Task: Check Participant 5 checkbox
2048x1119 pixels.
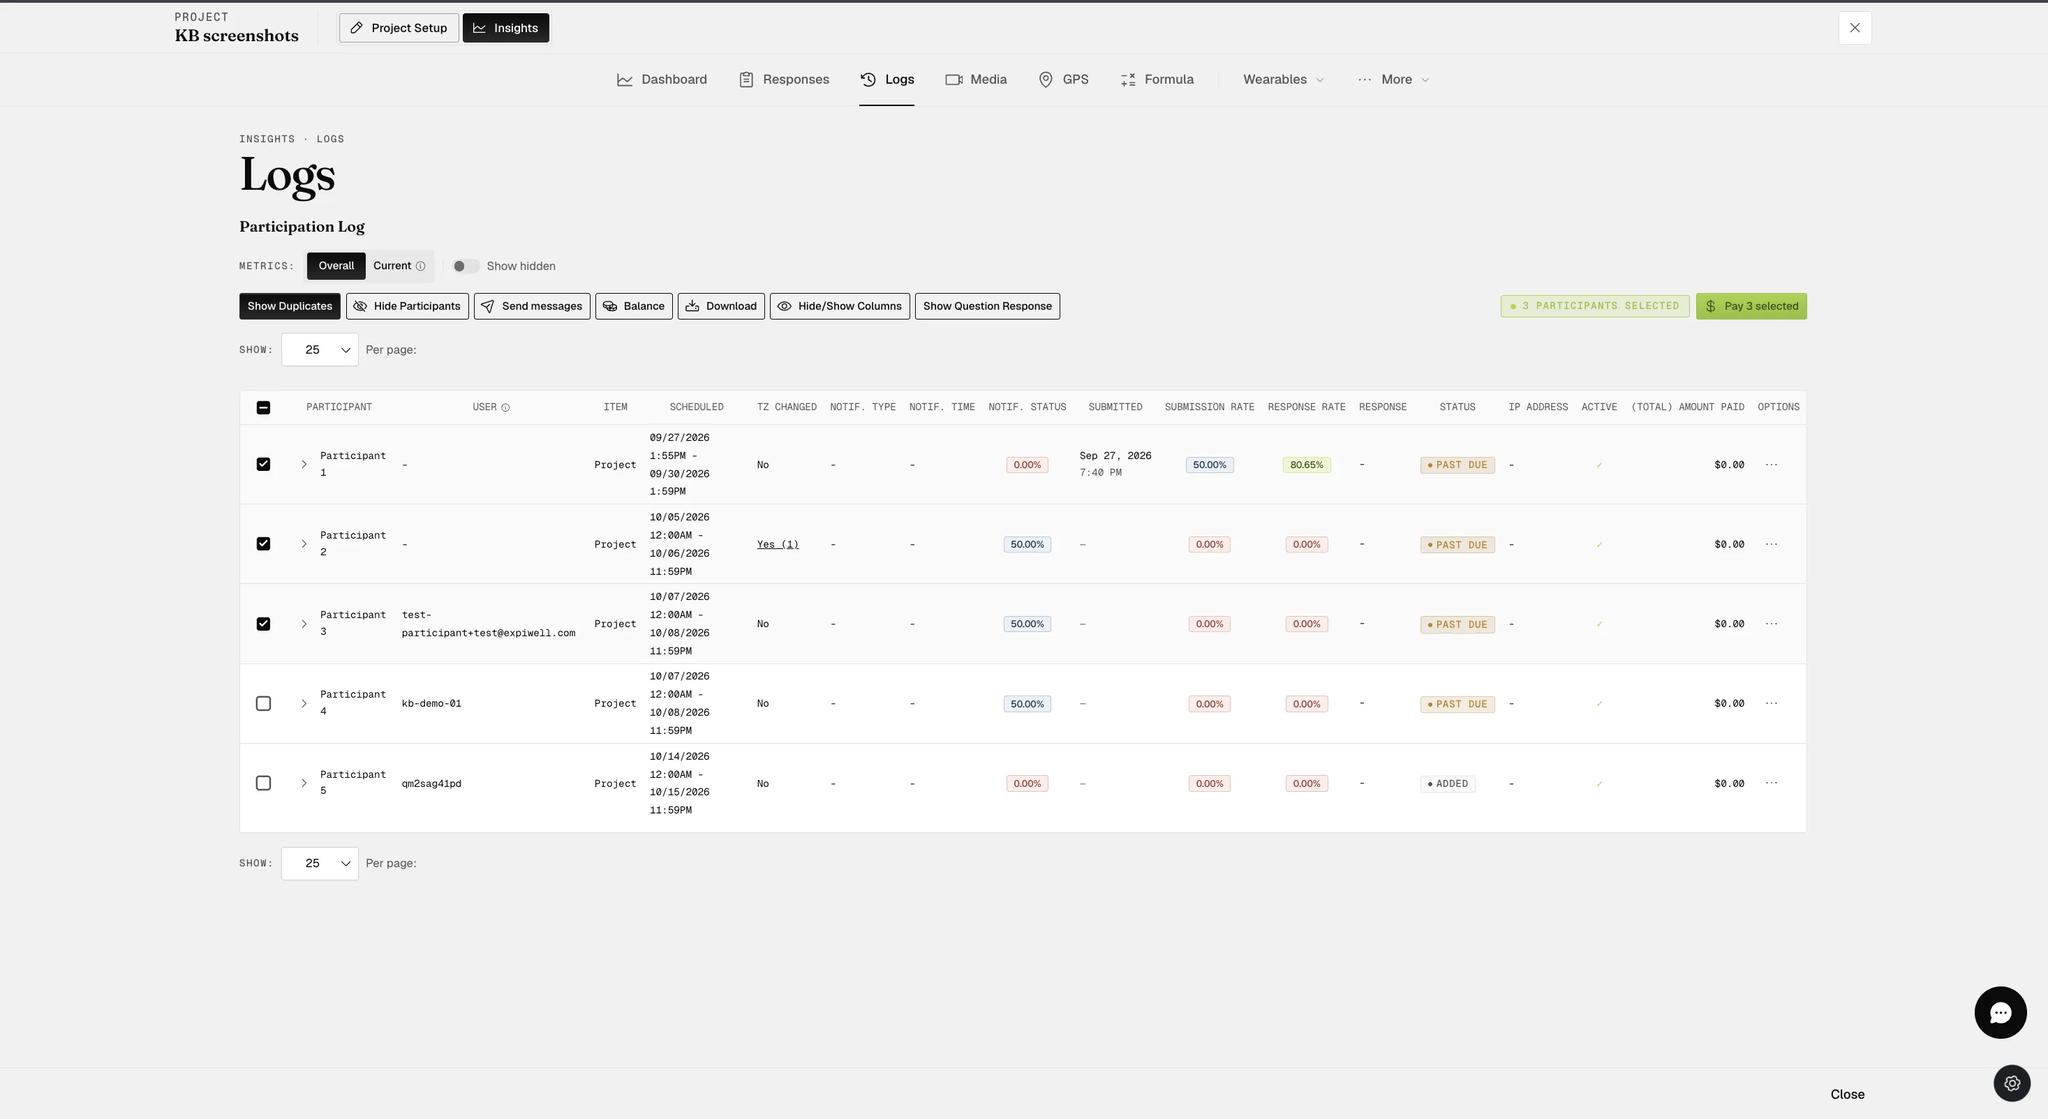Action: pyautogui.click(x=263, y=783)
